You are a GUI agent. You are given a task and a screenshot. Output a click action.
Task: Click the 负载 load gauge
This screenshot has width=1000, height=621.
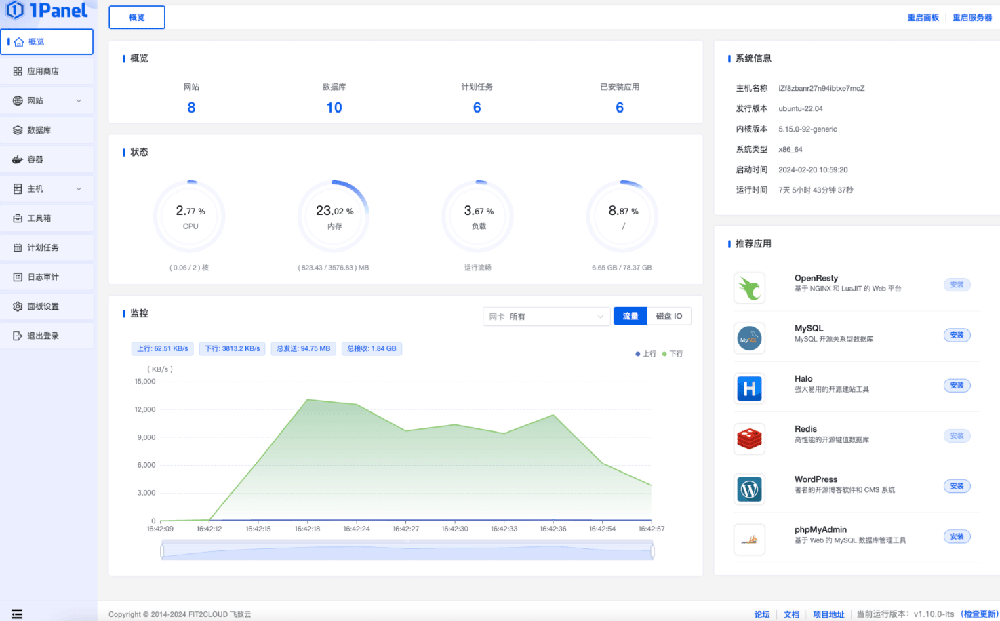click(x=478, y=216)
